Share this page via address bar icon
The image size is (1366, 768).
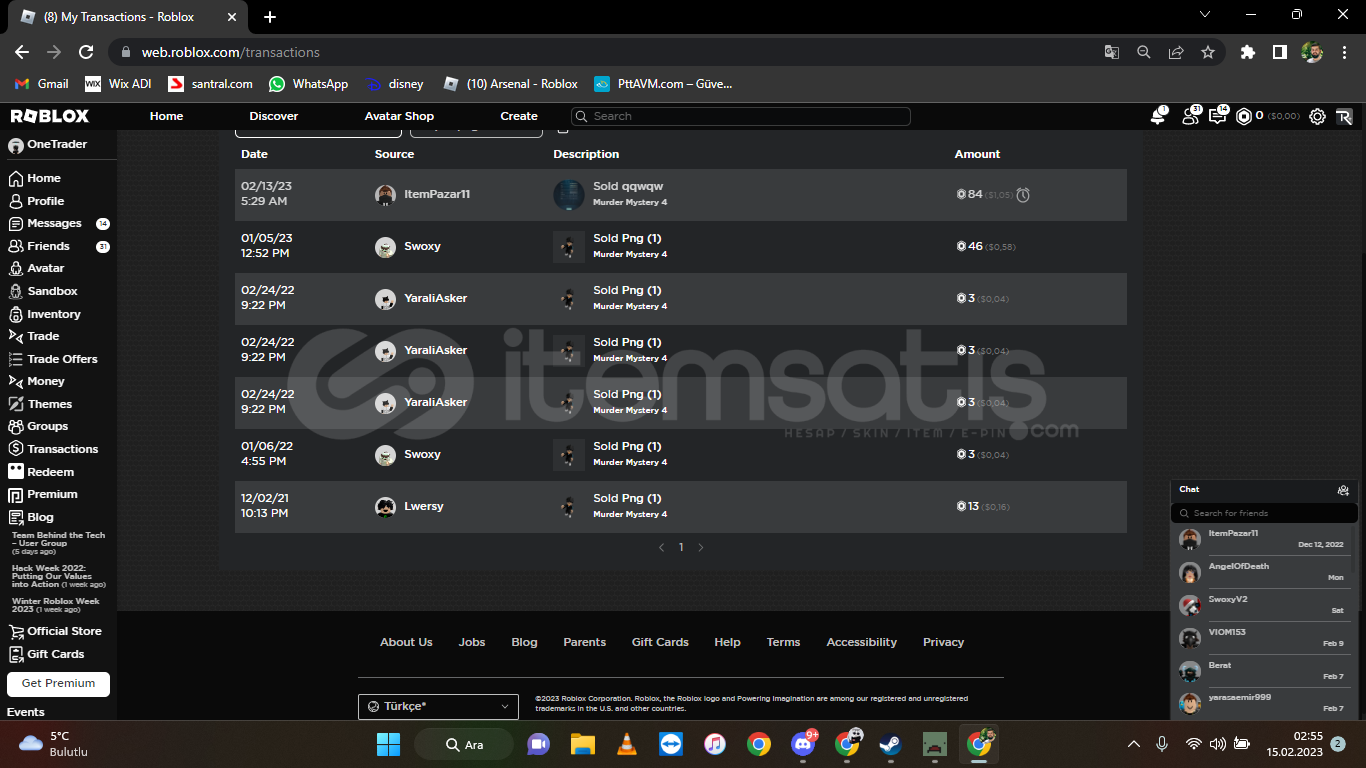tap(1176, 52)
